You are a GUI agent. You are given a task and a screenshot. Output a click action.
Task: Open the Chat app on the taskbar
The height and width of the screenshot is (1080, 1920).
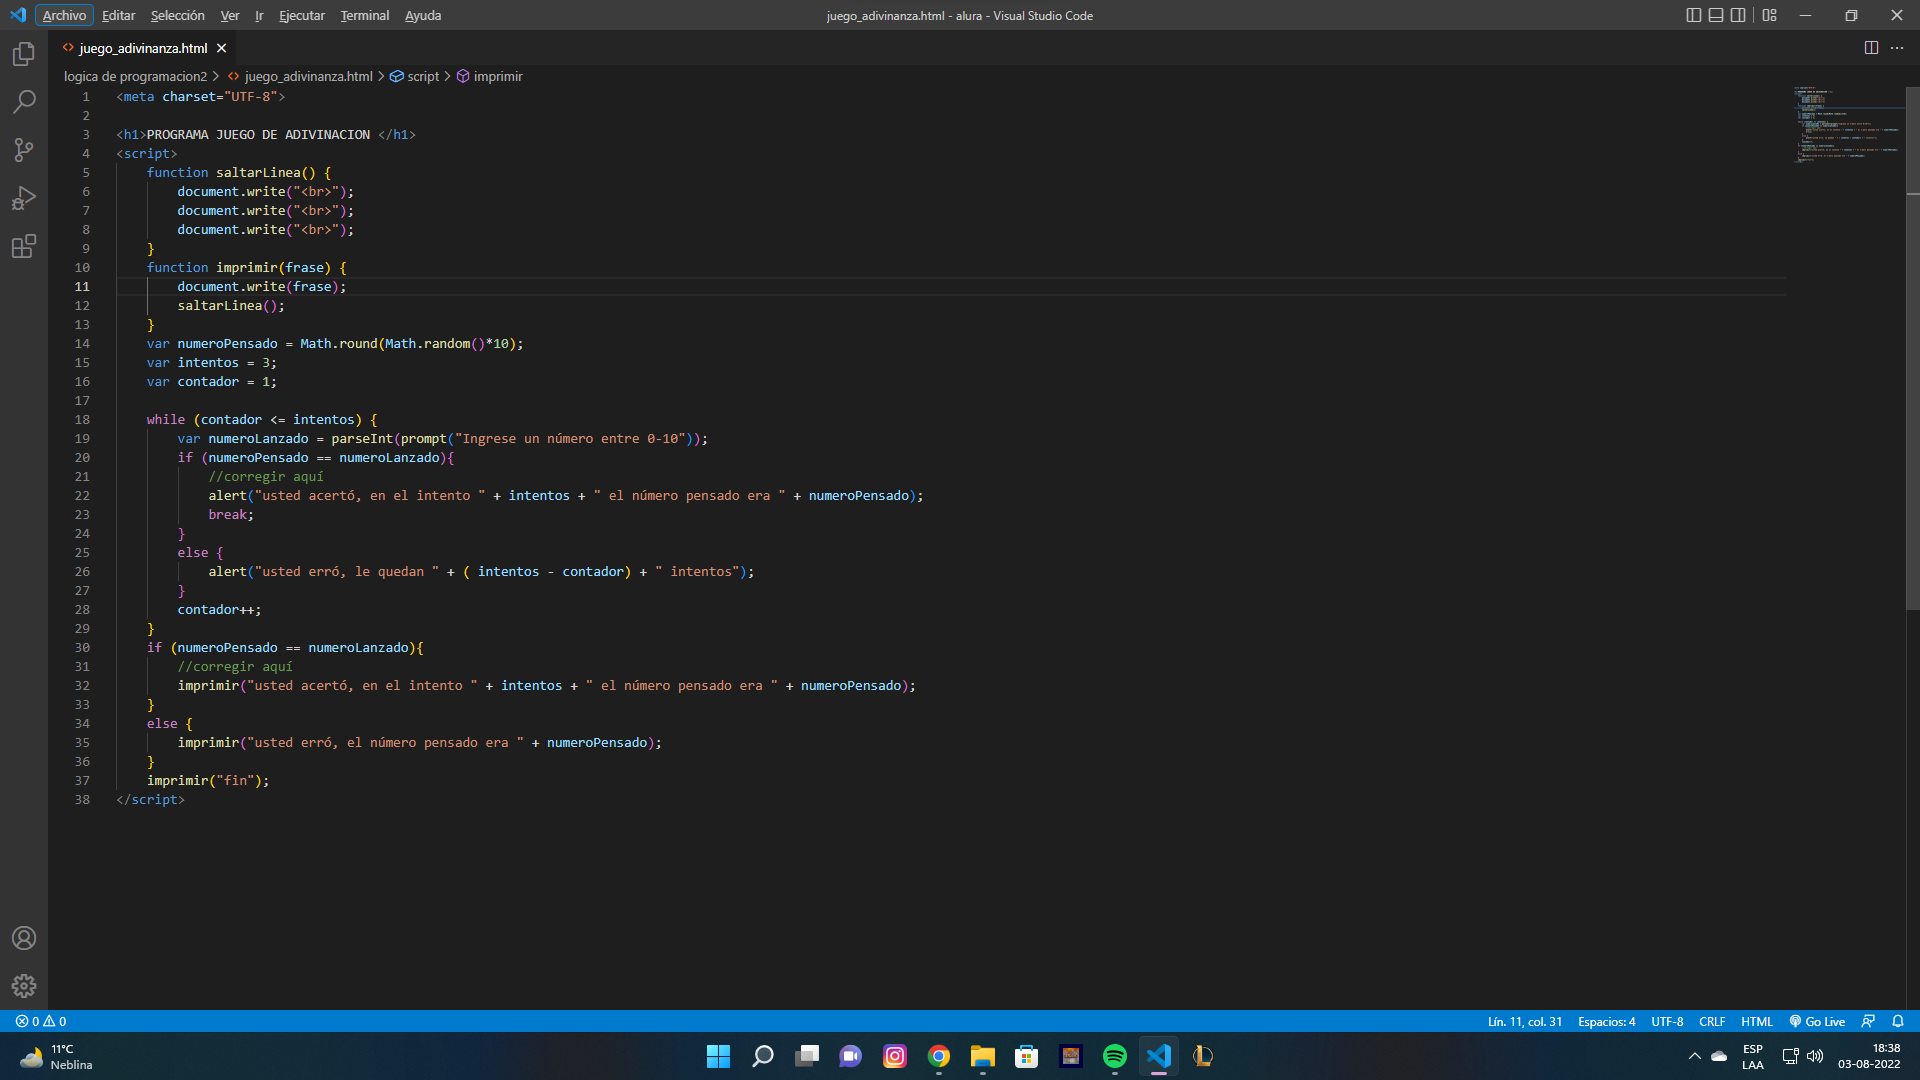(x=851, y=1056)
